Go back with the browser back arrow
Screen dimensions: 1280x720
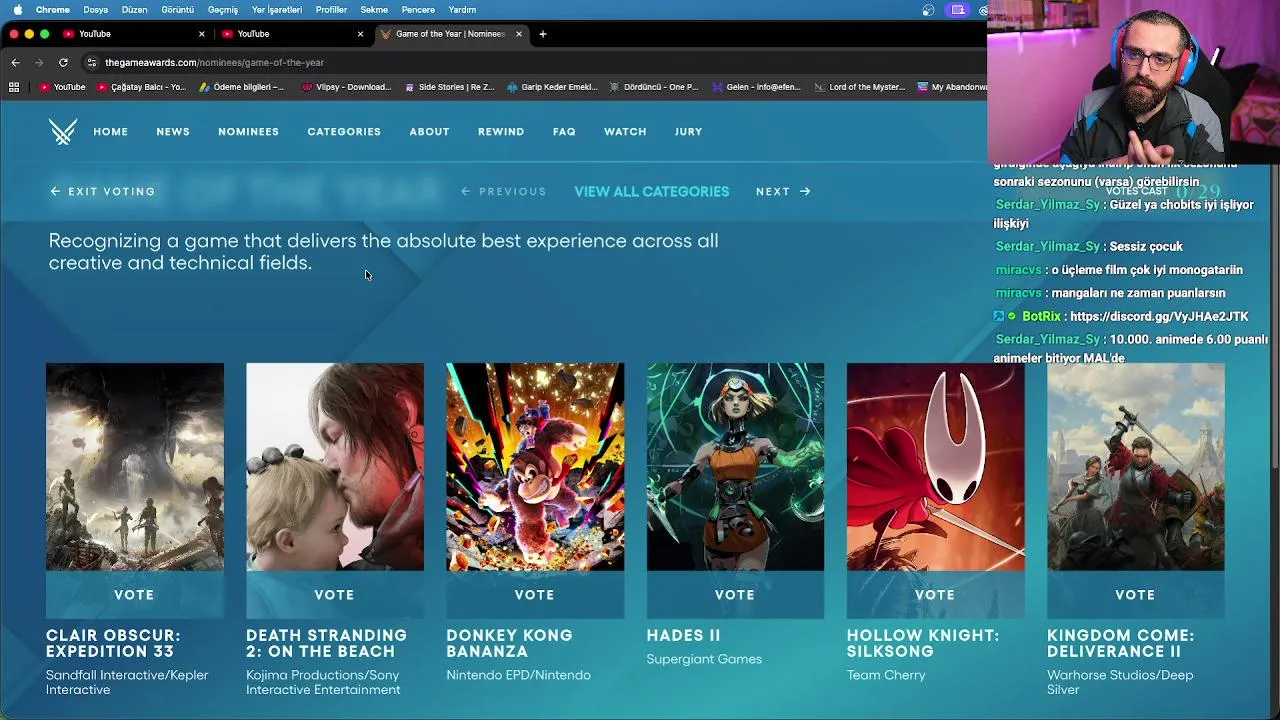(15, 62)
